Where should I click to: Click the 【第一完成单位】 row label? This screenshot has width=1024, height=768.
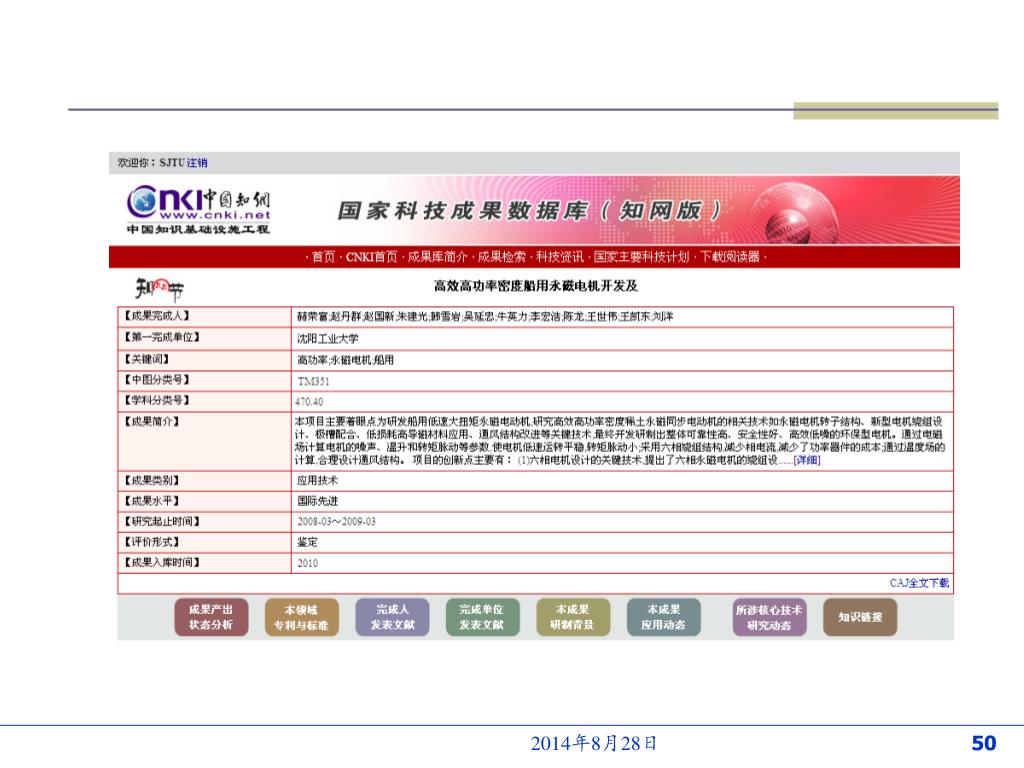coord(161,338)
